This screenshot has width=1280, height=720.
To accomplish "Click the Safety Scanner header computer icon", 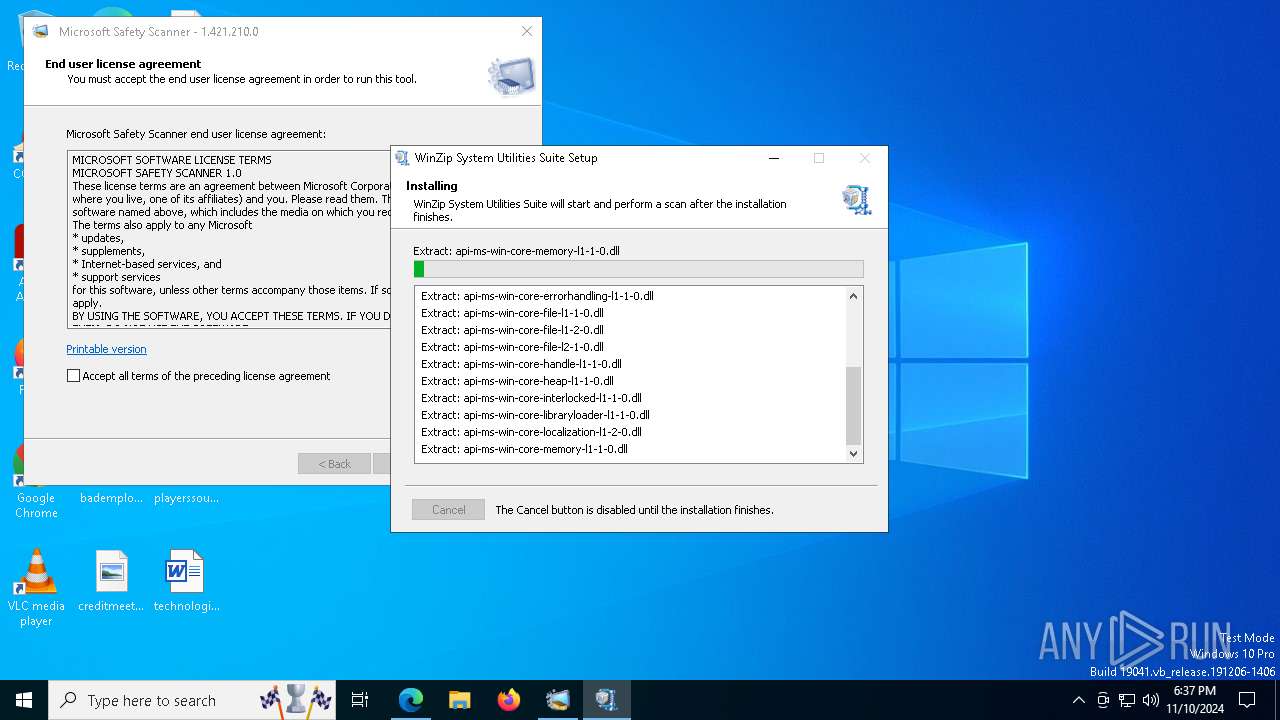I will 511,76.
